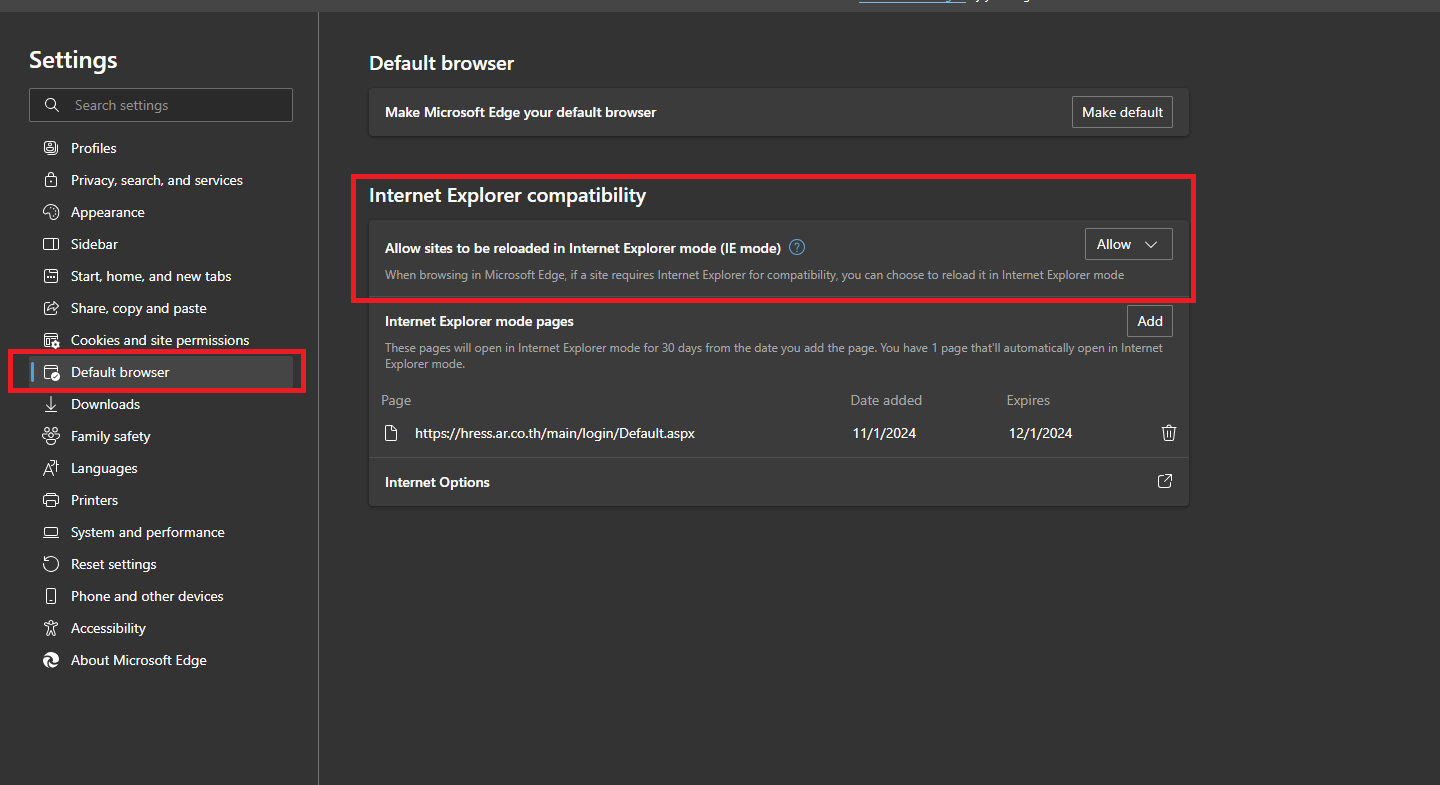
Task: Click the Make default button
Action: pos(1122,112)
